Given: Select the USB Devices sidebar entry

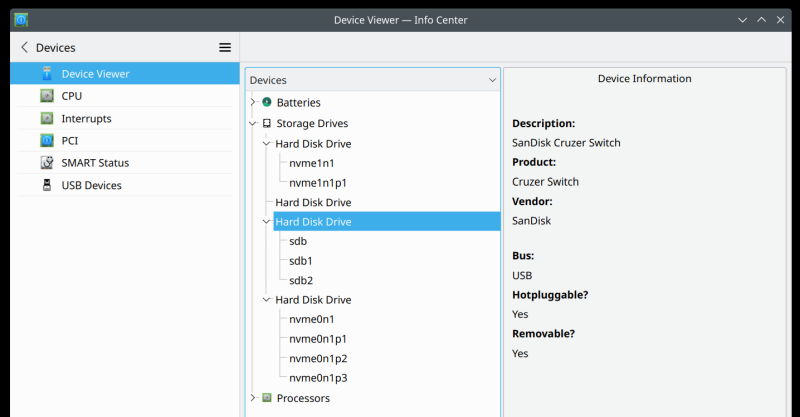Looking at the screenshot, I should [x=91, y=185].
